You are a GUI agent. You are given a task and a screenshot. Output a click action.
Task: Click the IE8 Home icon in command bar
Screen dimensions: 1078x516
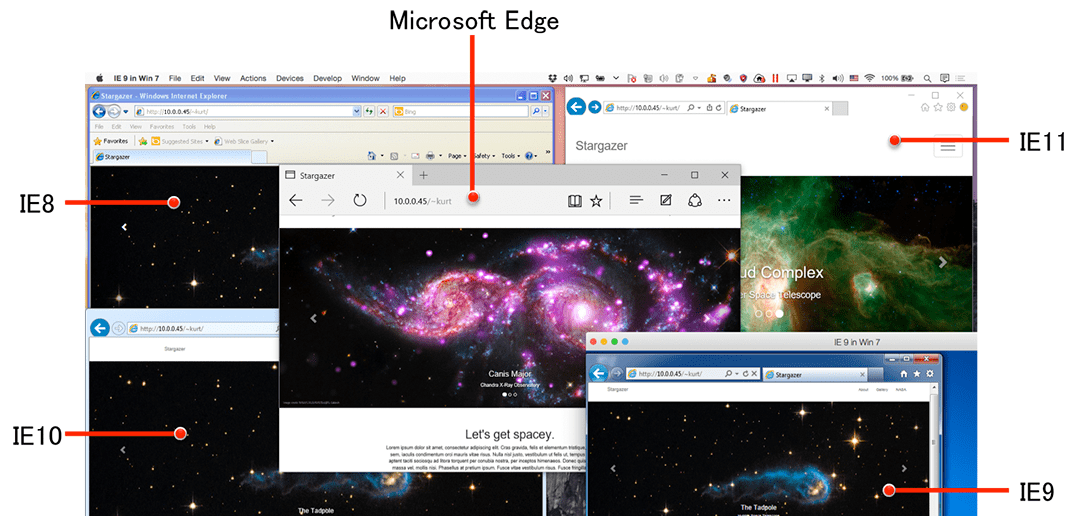(371, 156)
